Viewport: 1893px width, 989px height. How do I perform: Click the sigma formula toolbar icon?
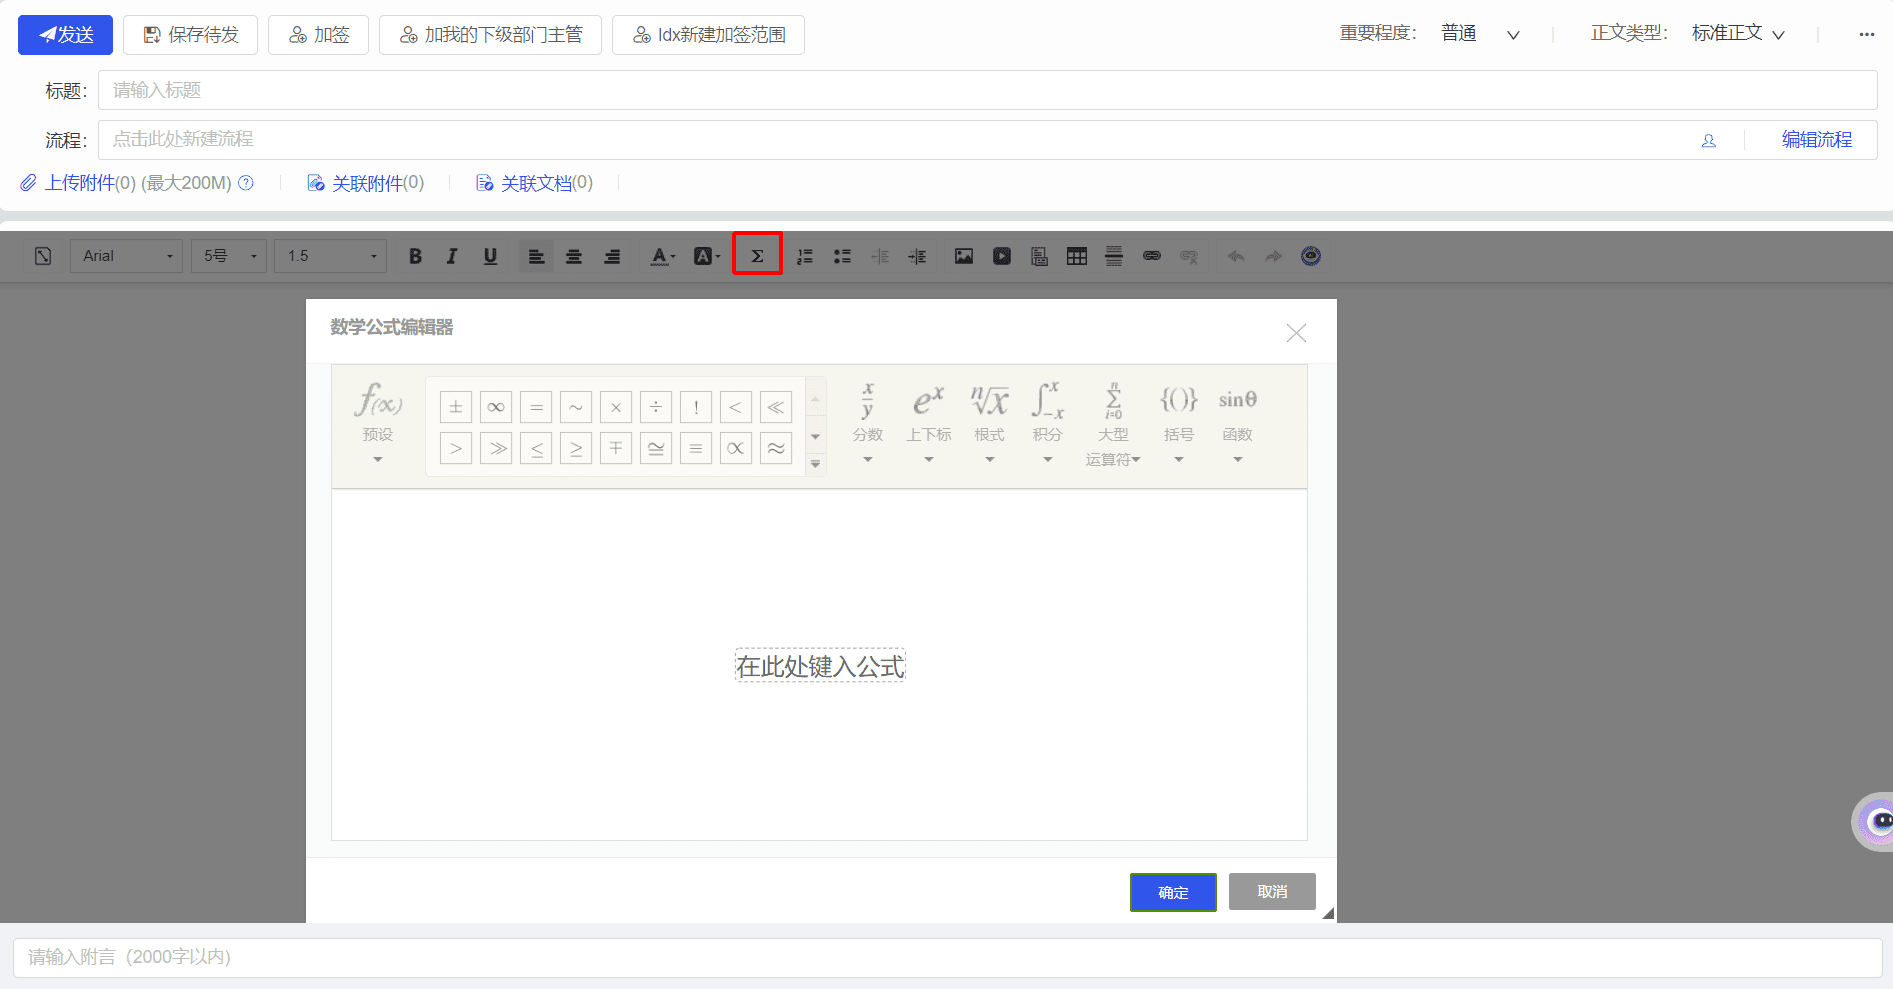tap(757, 256)
